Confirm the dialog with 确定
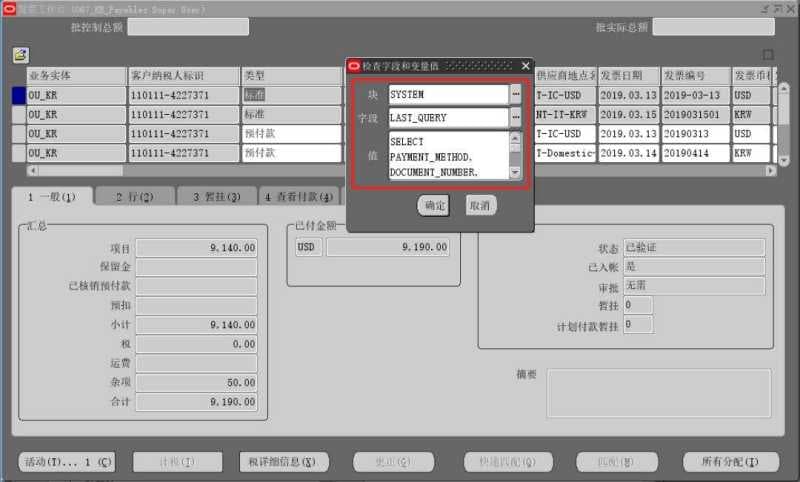The width and height of the screenshot is (800, 482). pos(434,206)
